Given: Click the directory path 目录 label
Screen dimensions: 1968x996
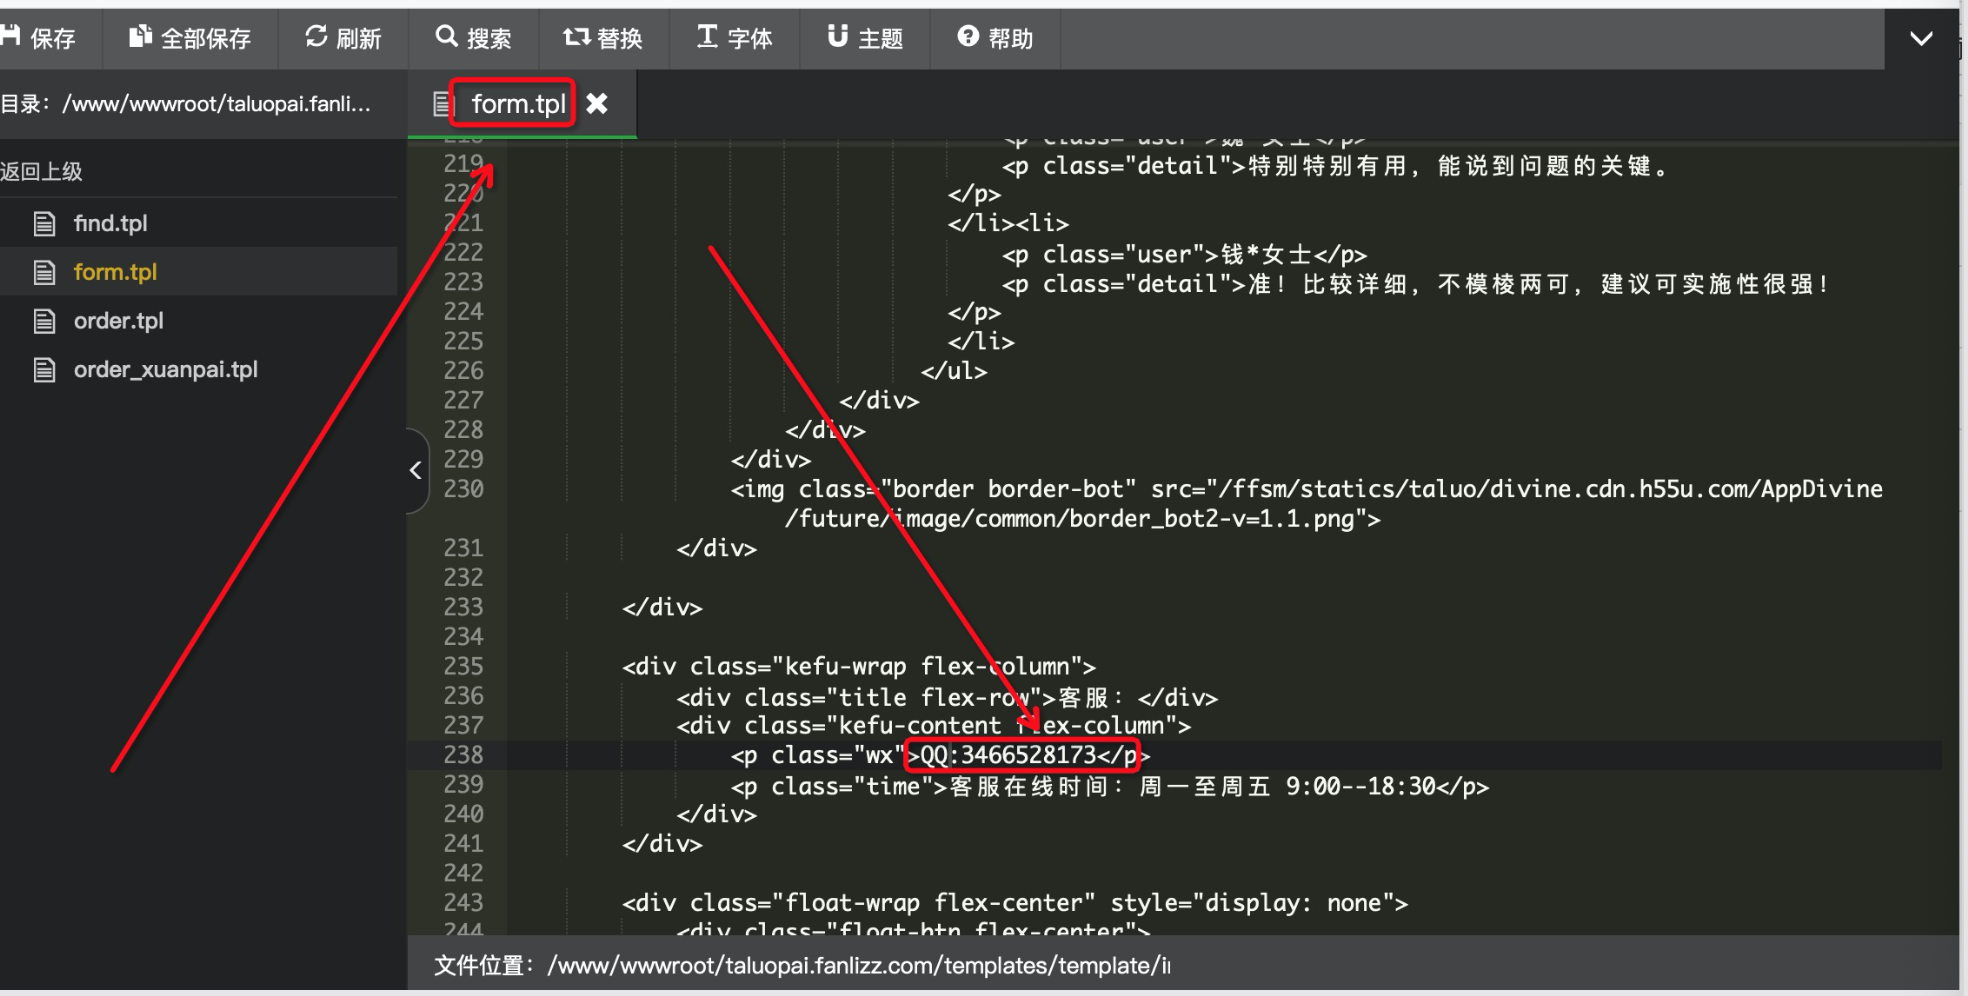Looking at the screenshot, I should [186, 103].
